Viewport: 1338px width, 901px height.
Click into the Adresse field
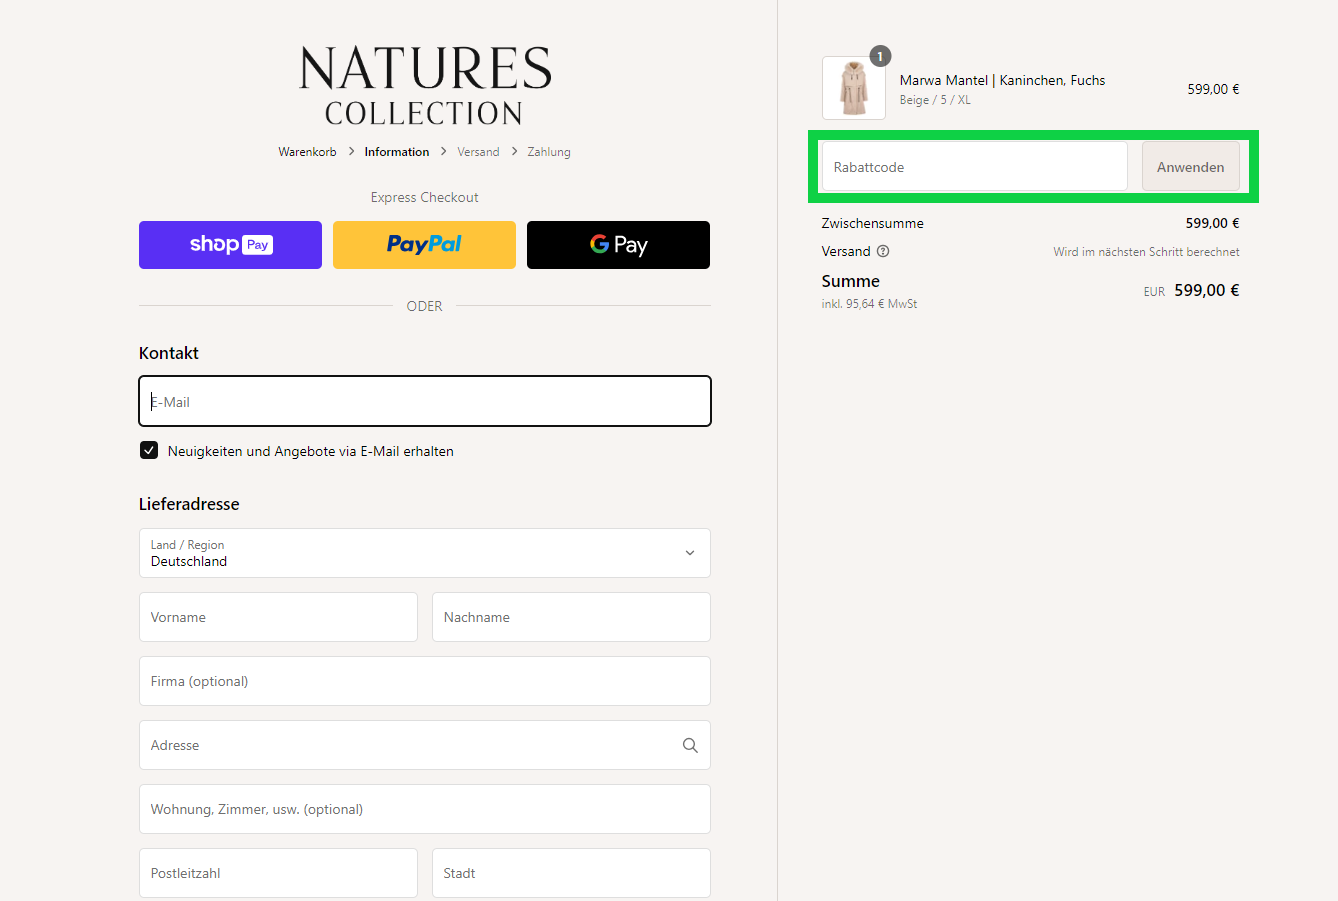(x=425, y=745)
